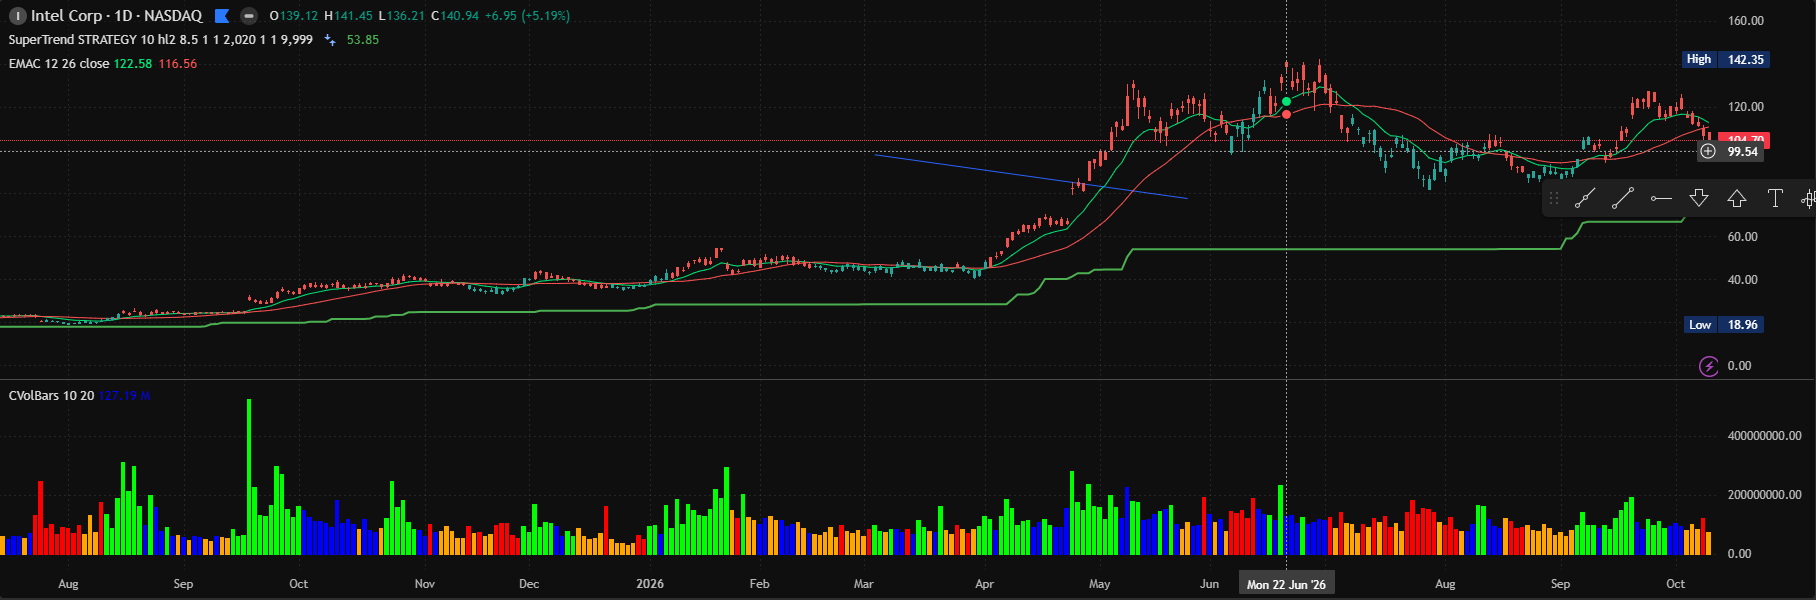Click the Mon 22 Jun '26 date label
The height and width of the screenshot is (600, 1816).
1286,584
